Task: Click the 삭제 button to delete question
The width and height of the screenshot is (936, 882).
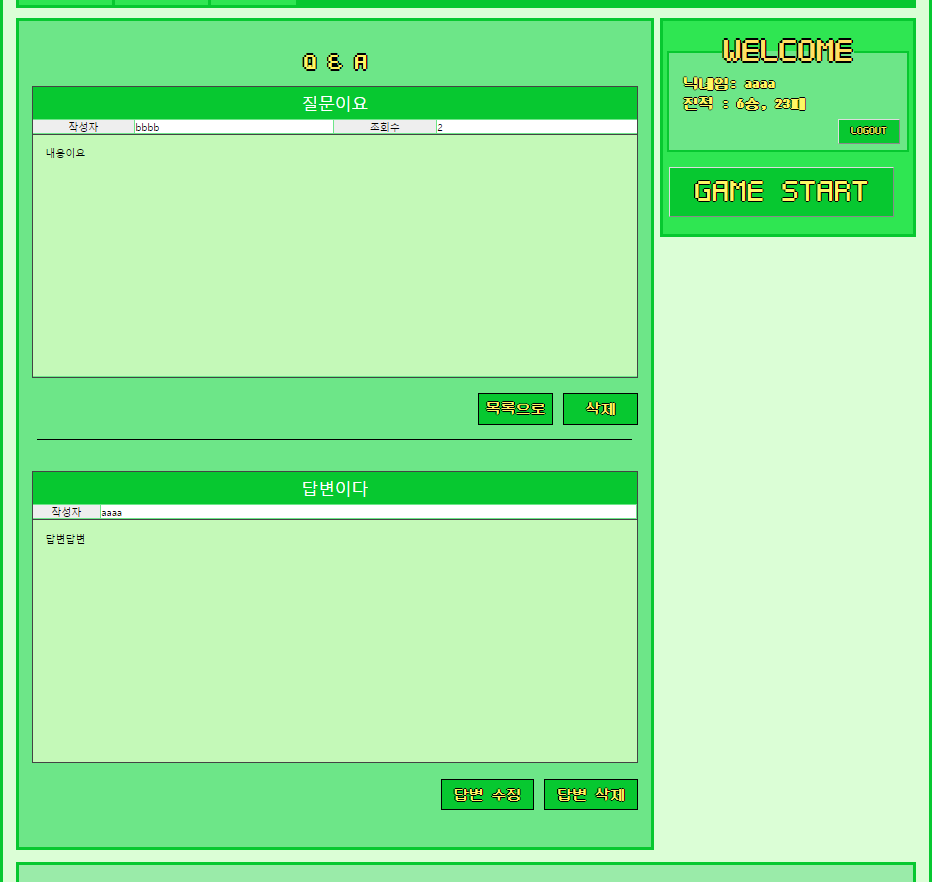Action: pos(600,408)
